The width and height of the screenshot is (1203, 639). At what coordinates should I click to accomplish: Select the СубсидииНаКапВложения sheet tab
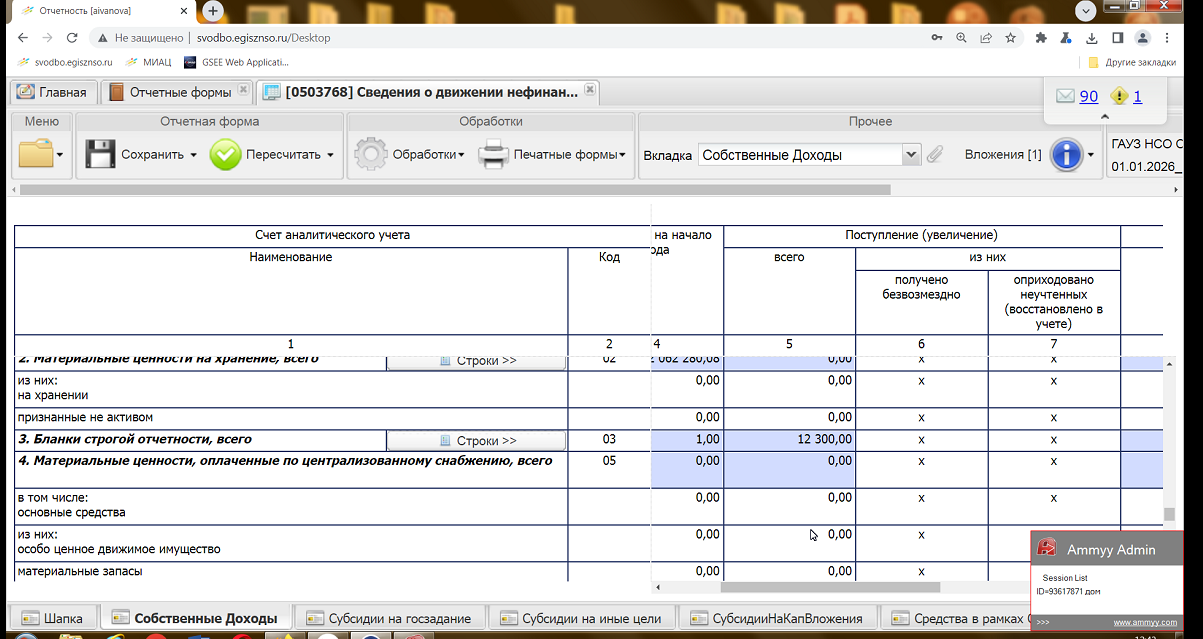(x=776, y=618)
